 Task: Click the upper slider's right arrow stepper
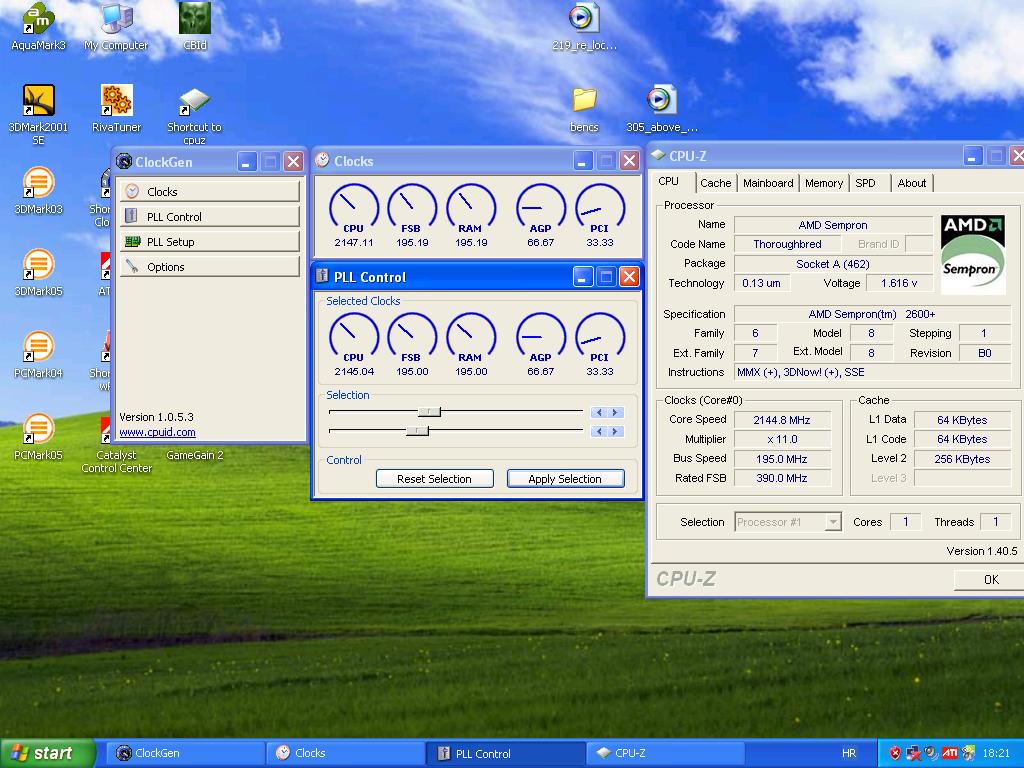pos(615,412)
